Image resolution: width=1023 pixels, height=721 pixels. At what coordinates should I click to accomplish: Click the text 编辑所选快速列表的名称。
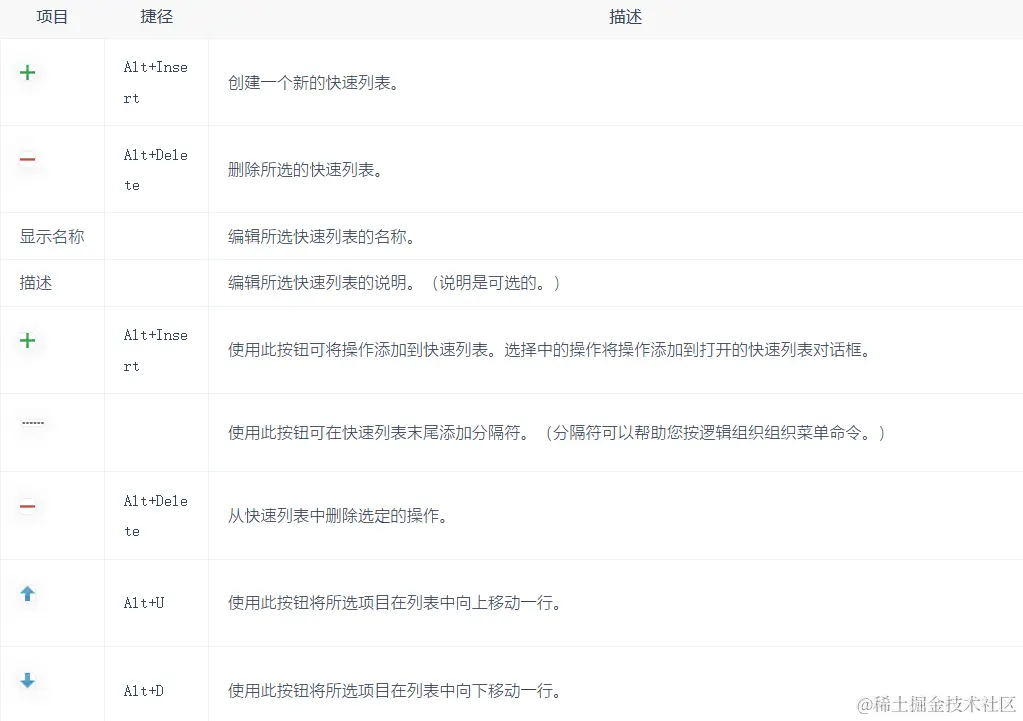(x=322, y=236)
